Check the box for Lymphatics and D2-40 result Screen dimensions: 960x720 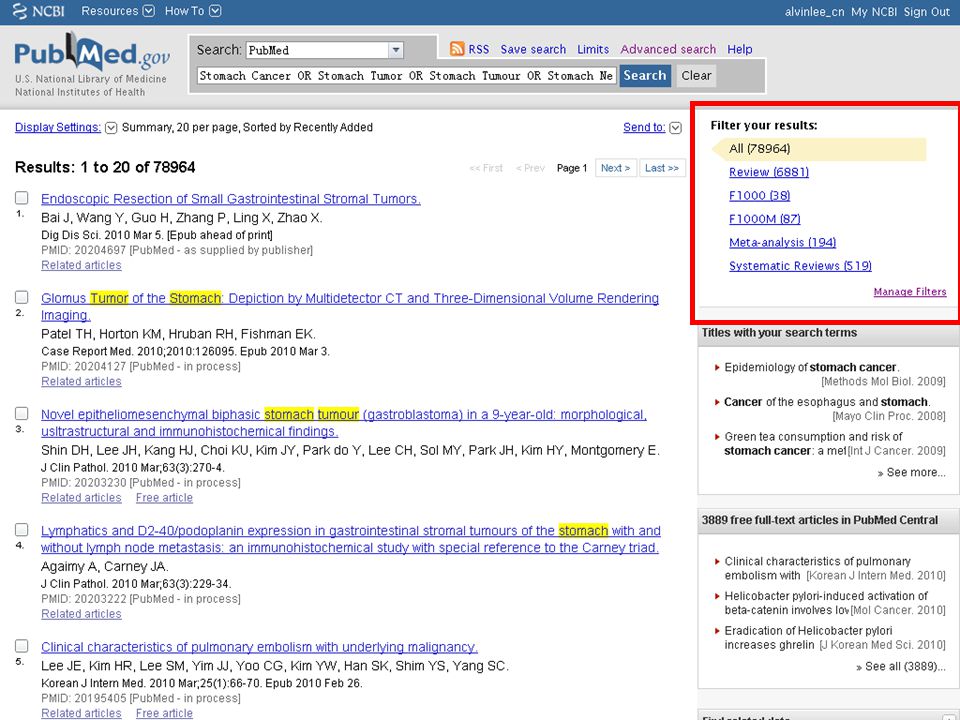21,530
